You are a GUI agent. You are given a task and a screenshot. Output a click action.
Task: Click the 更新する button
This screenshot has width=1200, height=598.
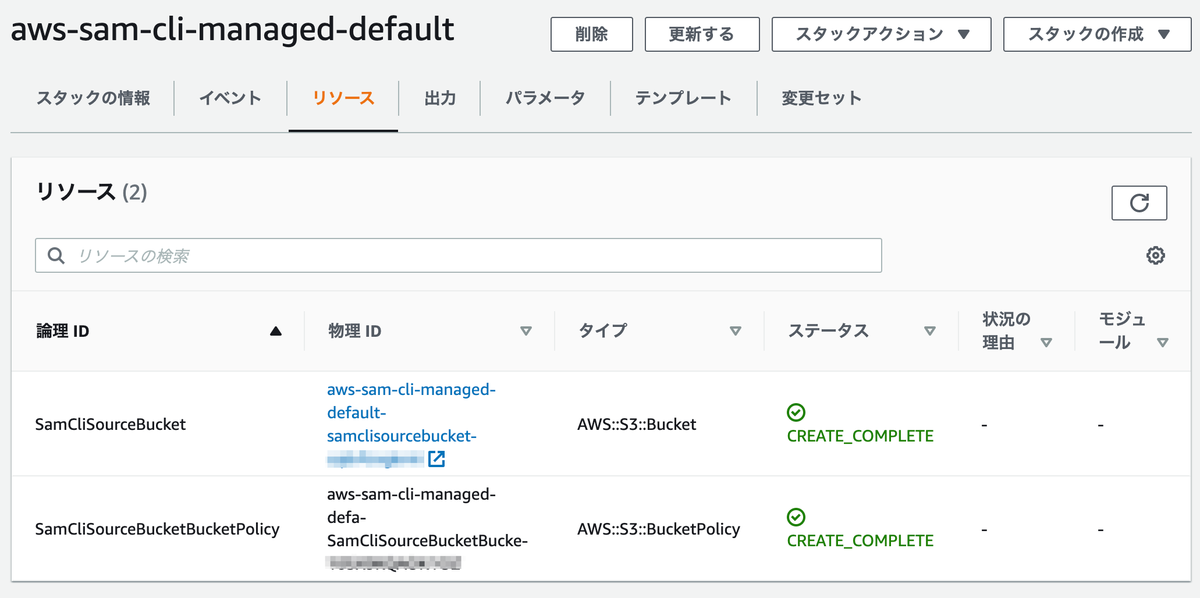click(x=699, y=34)
